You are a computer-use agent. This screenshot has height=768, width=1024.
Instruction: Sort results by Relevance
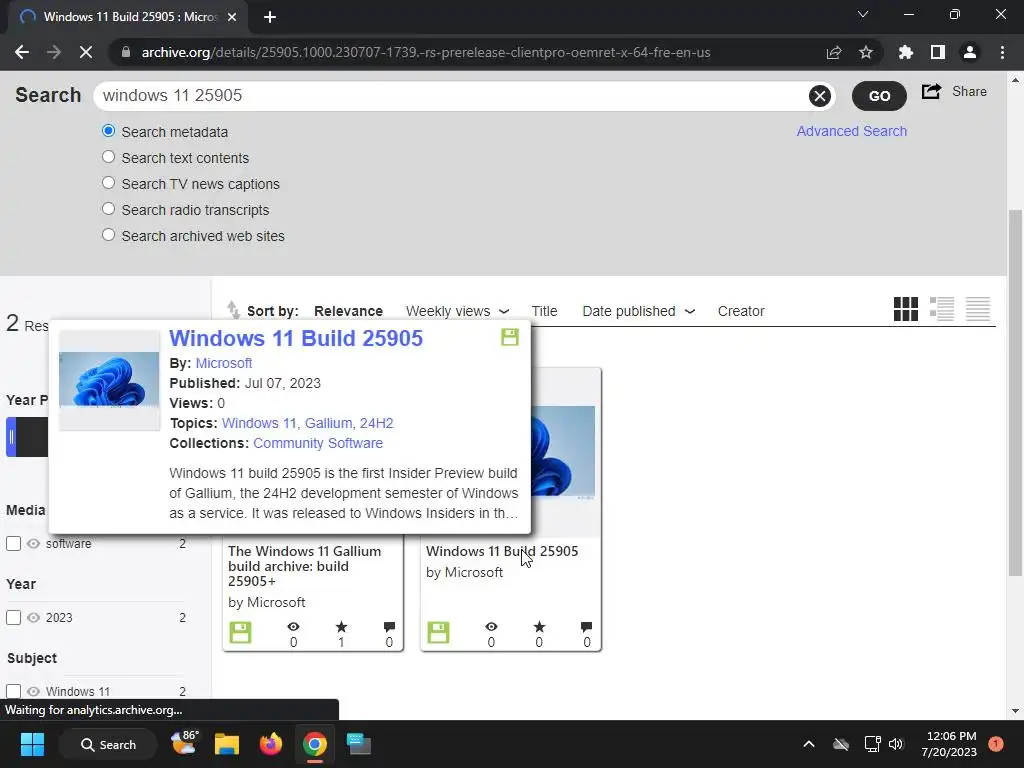pyautogui.click(x=348, y=312)
